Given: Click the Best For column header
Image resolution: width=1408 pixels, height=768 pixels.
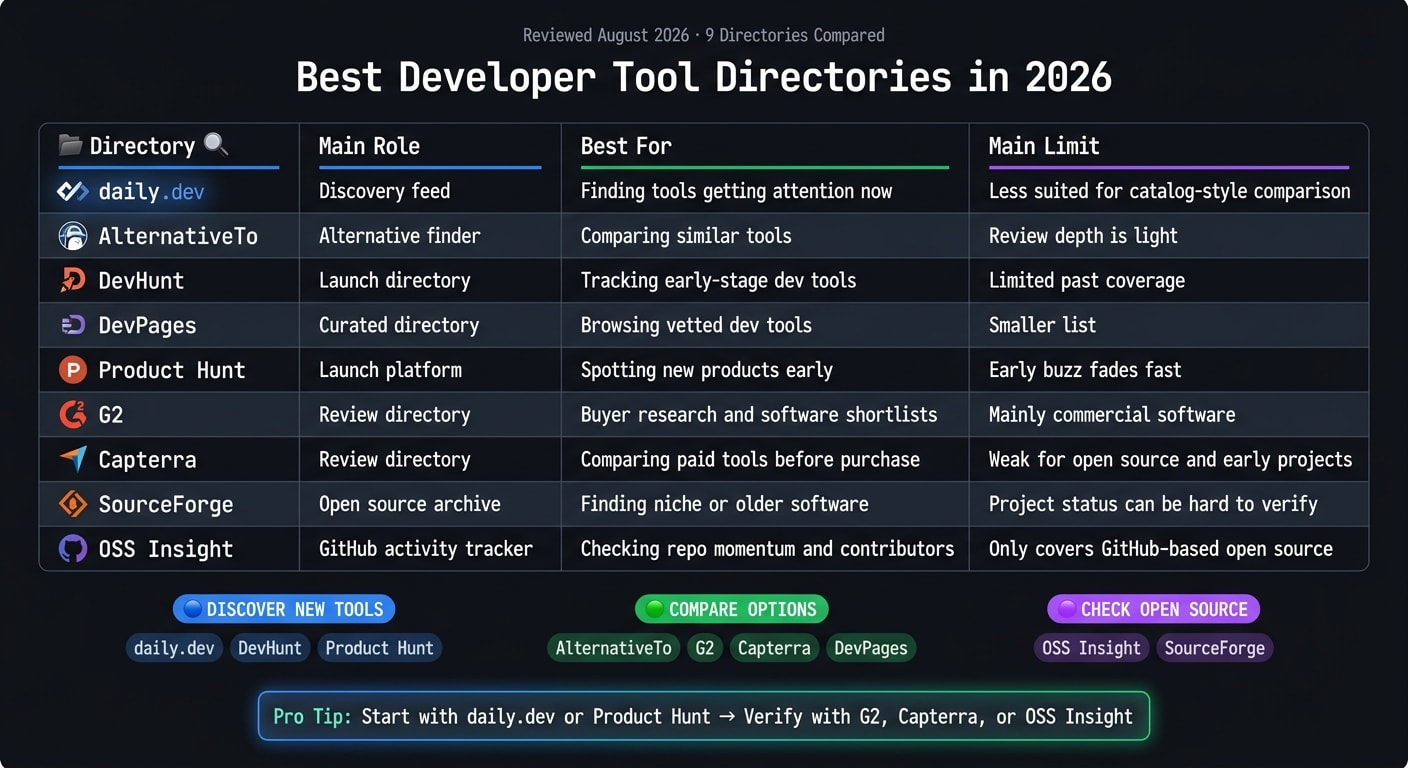Looking at the screenshot, I should click(626, 146).
